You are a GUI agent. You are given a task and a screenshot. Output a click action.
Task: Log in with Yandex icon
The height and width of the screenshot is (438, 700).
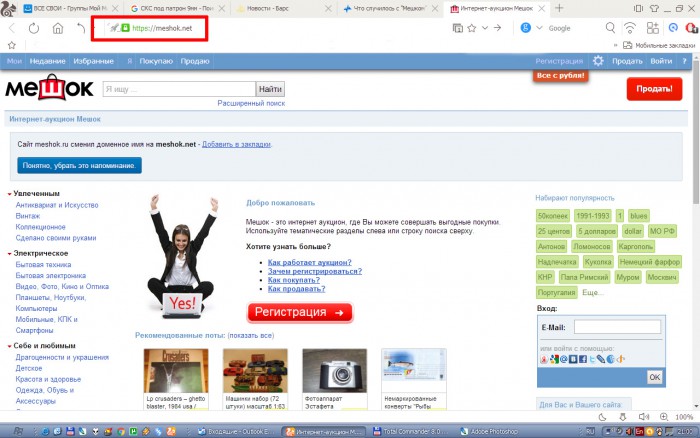(x=544, y=359)
